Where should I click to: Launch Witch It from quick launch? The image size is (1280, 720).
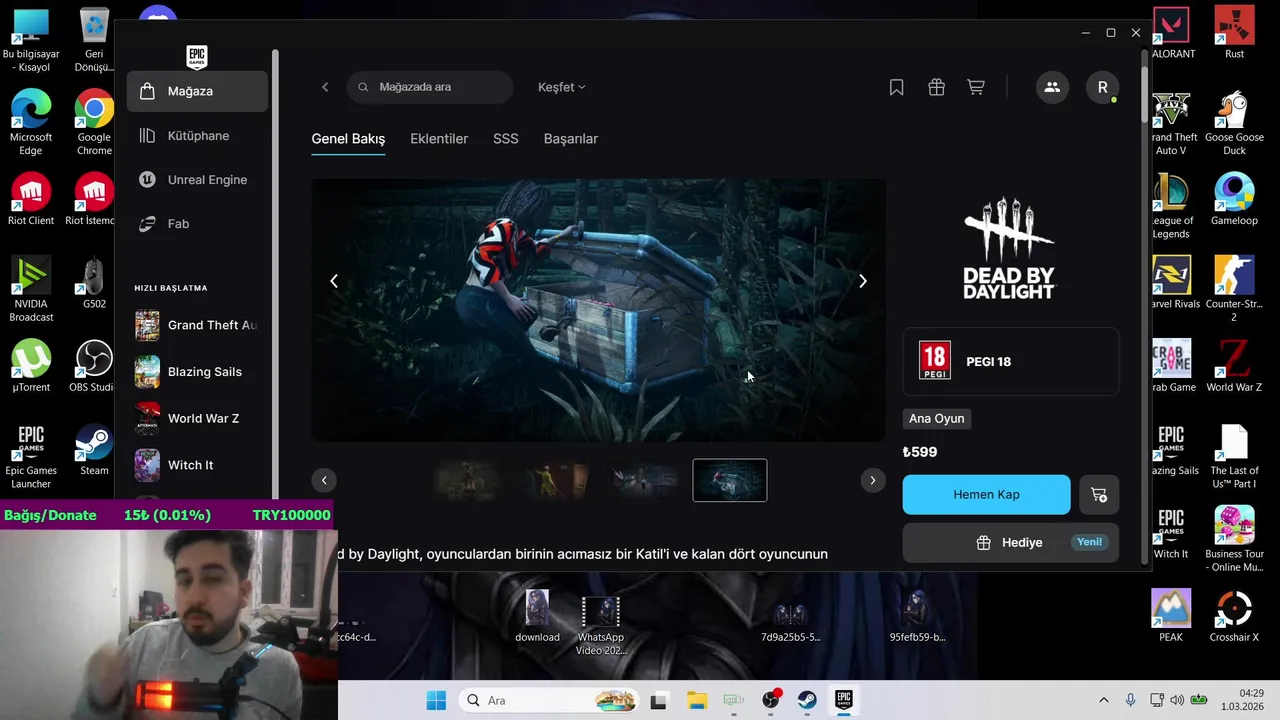click(x=197, y=465)
